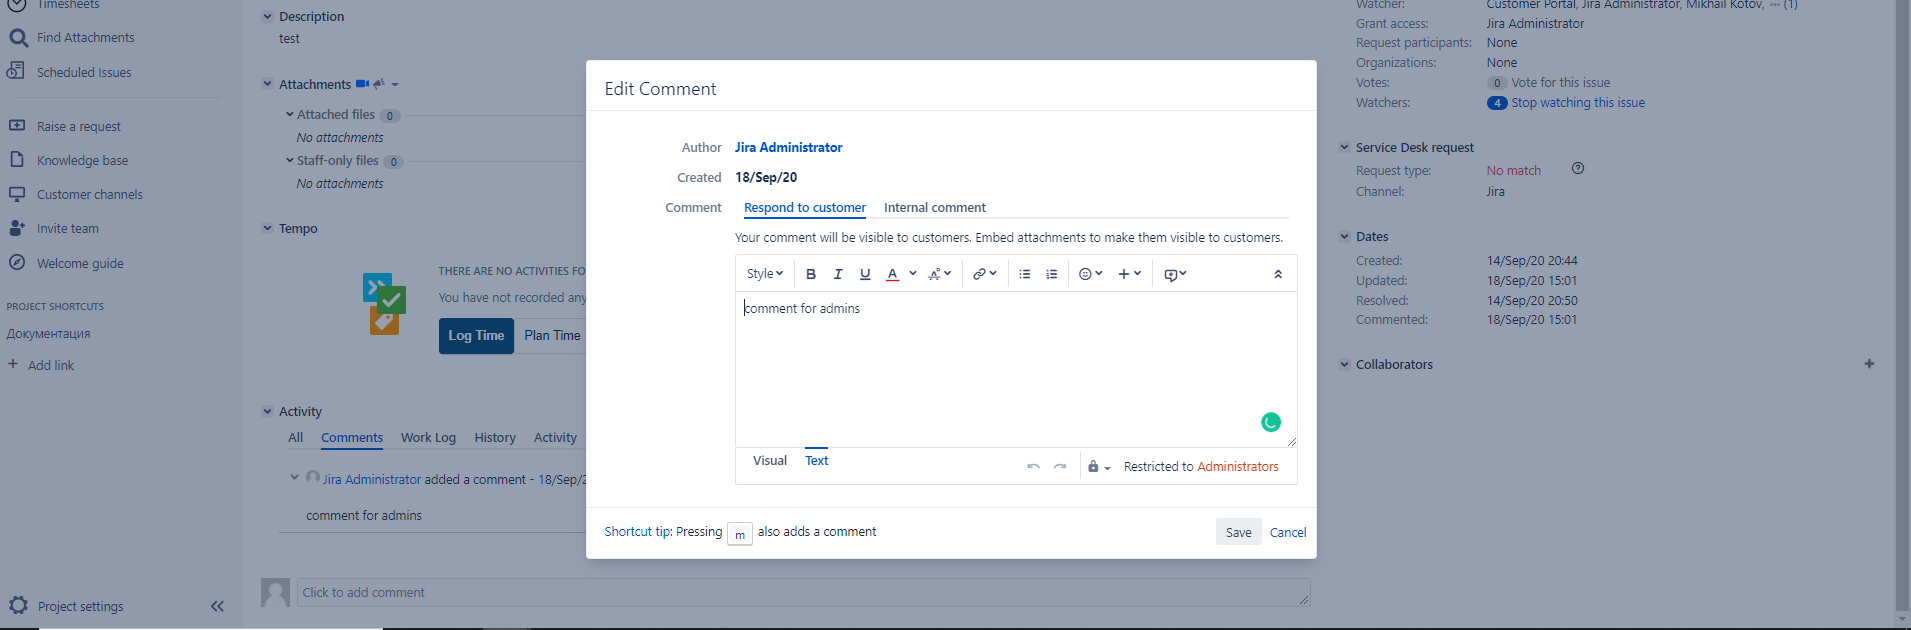Screen dimensions: 1911x630
Task: Select the Respond to customer tab
Action: [805, 208]
